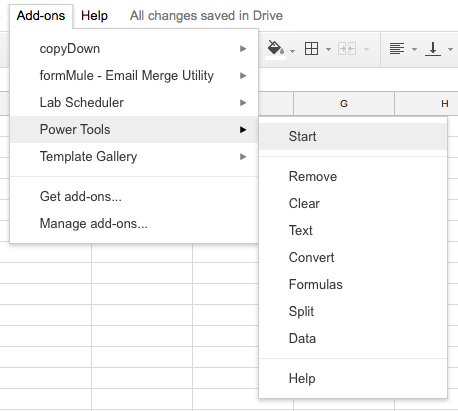Select column G header
Image resolution: width=458 pixels, height=411 pixels.
coord(344,104)
